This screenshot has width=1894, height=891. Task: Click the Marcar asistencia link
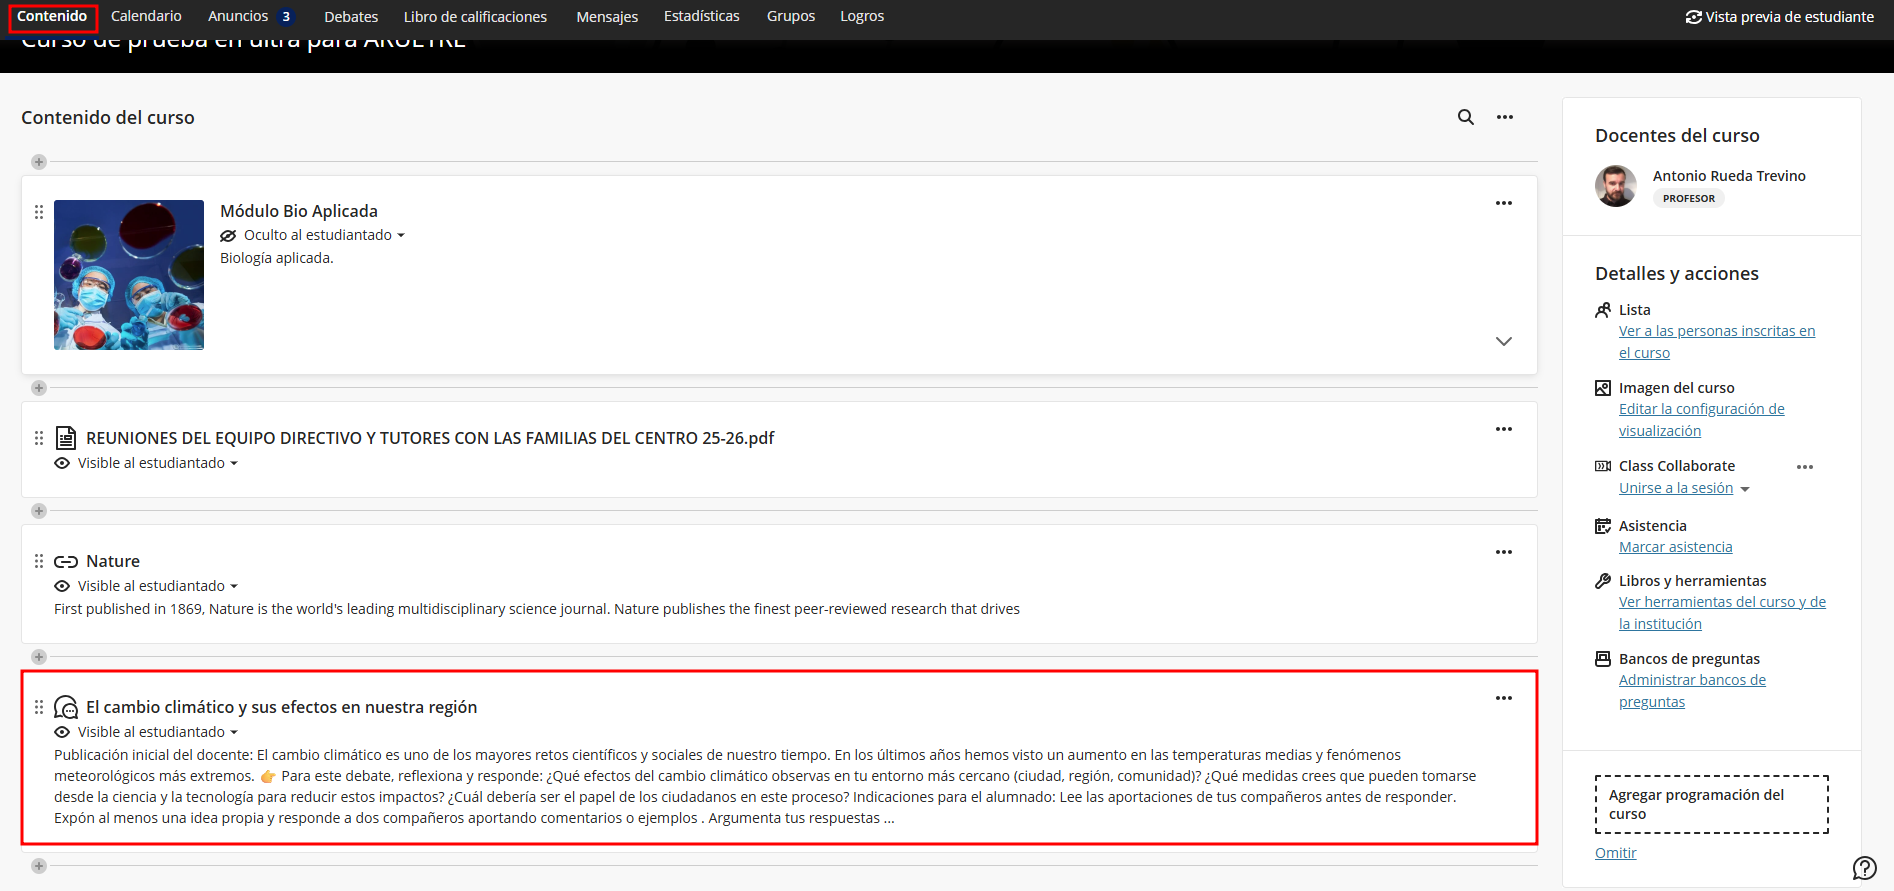coord(1675,547)
